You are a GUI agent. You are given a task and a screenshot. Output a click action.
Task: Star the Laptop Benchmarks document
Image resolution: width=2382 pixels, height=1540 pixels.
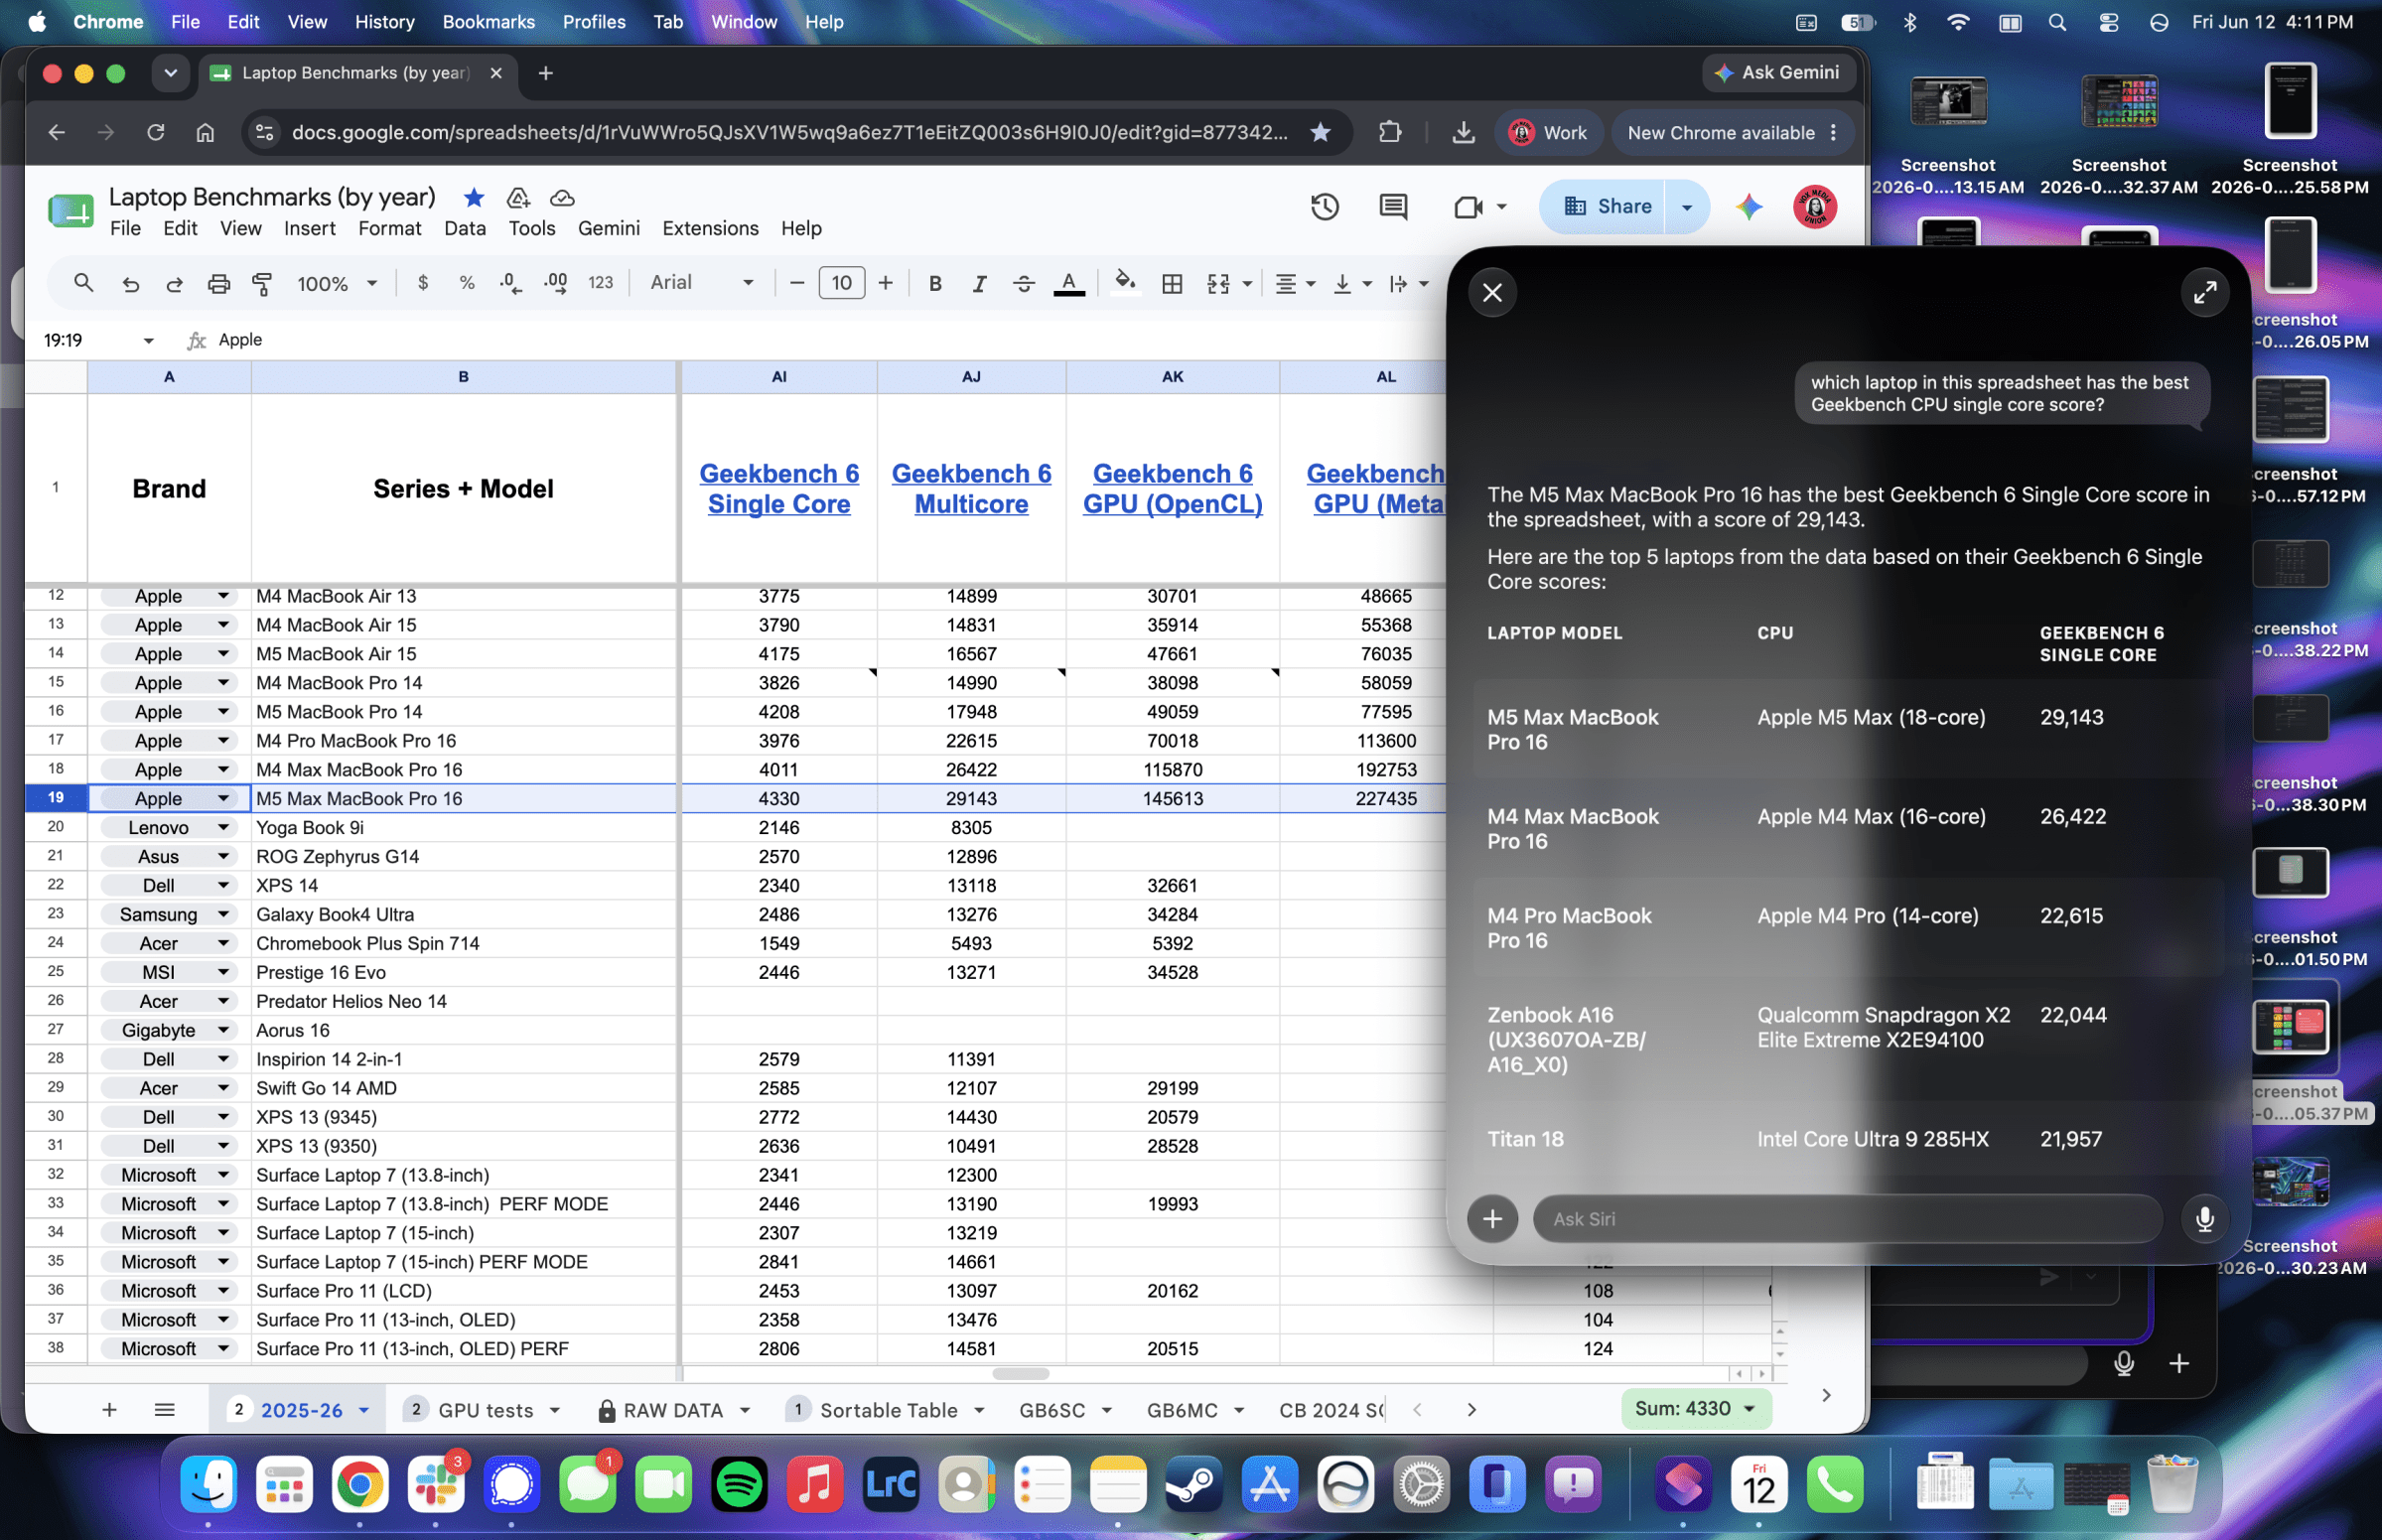point(474,197)
